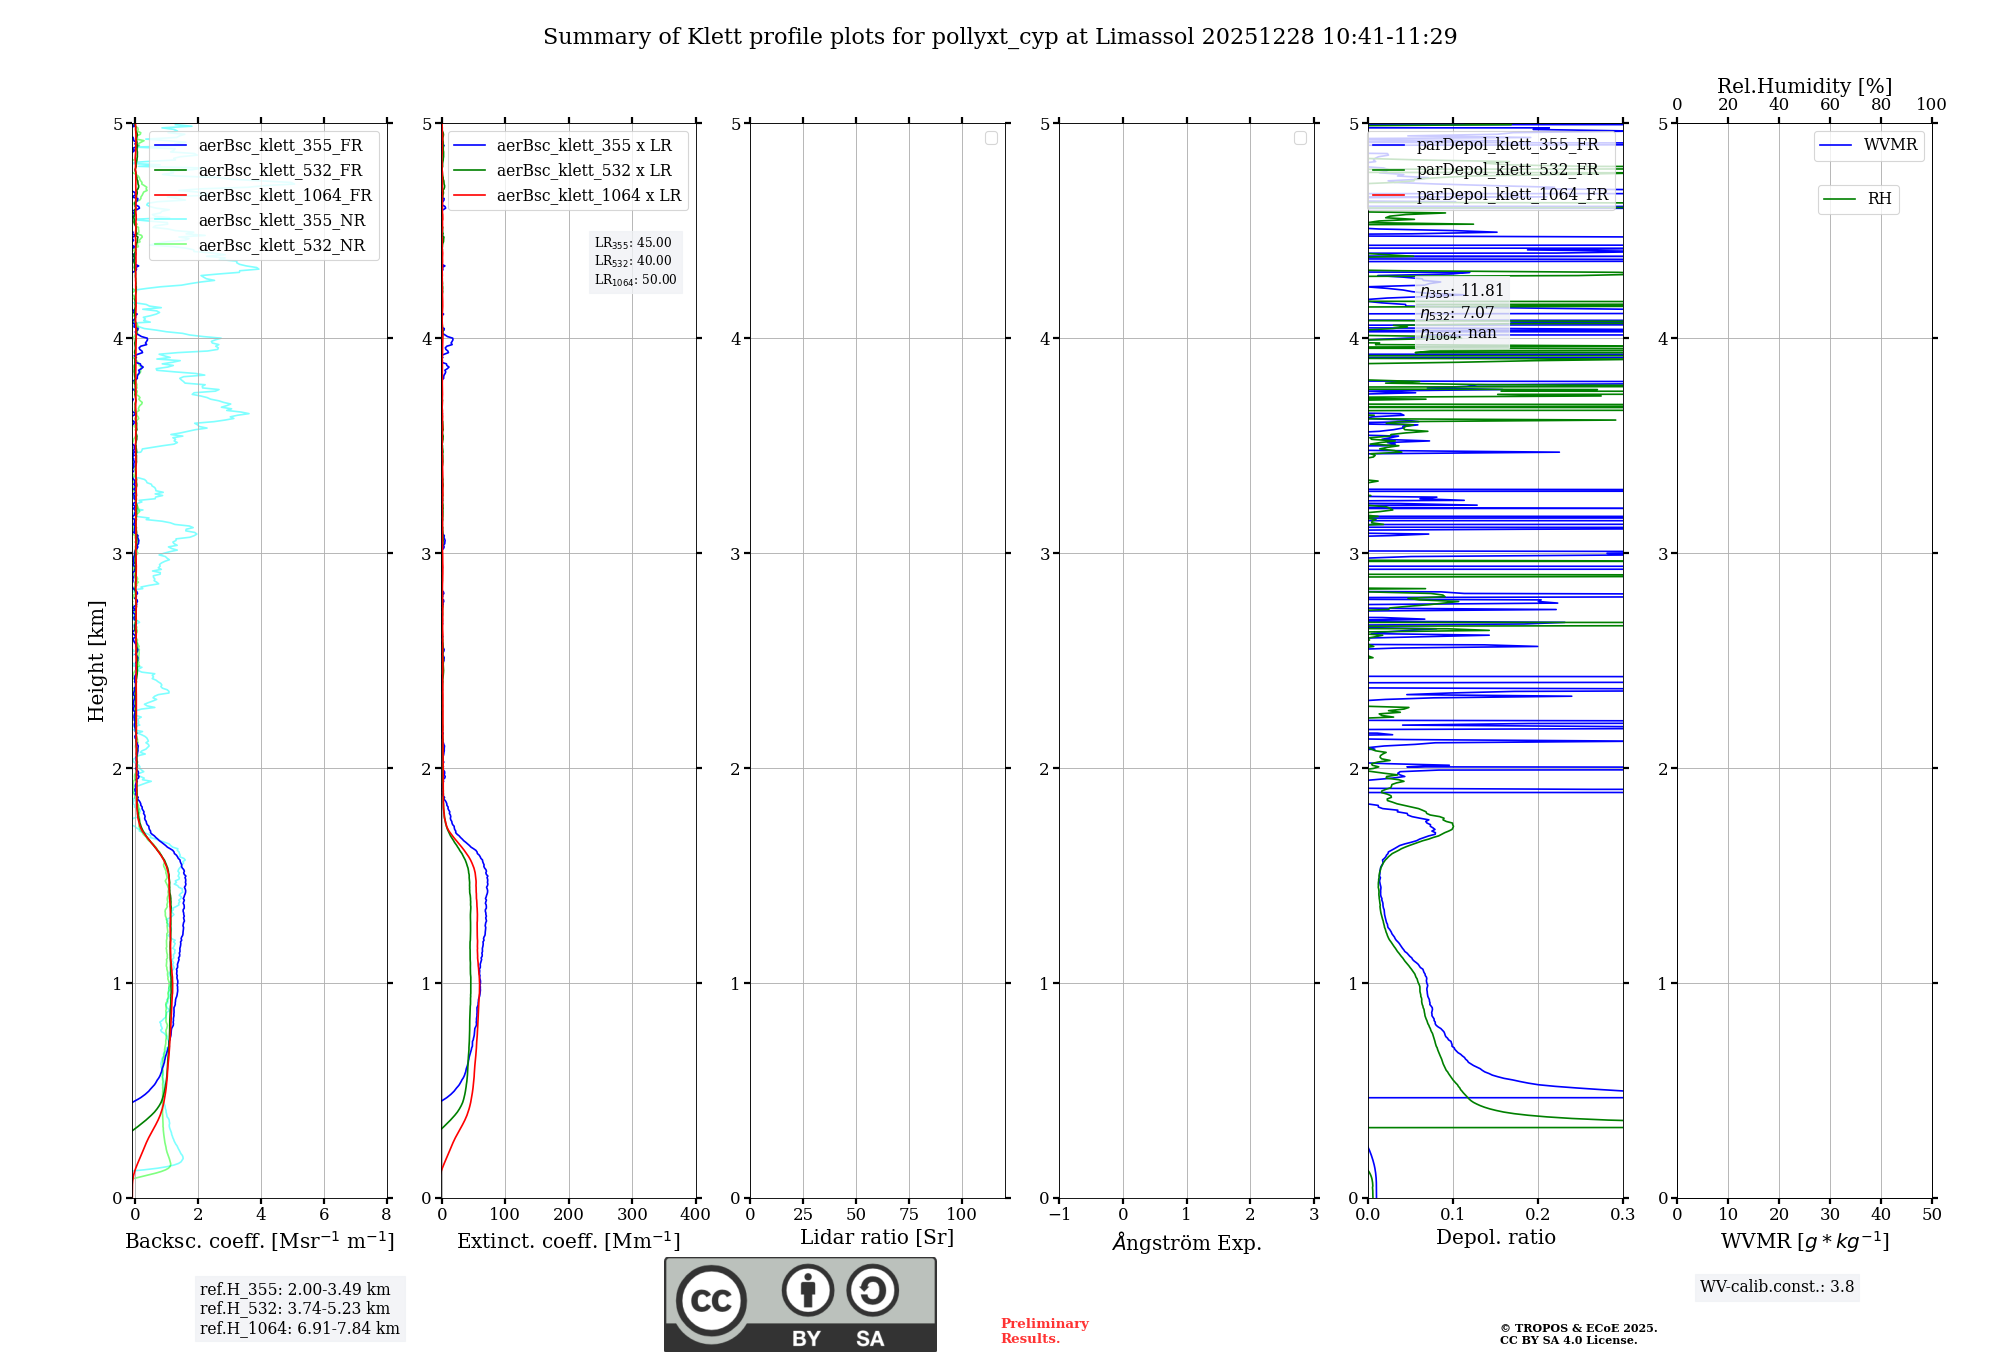Click the aerBsc_klett_532 x LR legend label

click(584, 171)
